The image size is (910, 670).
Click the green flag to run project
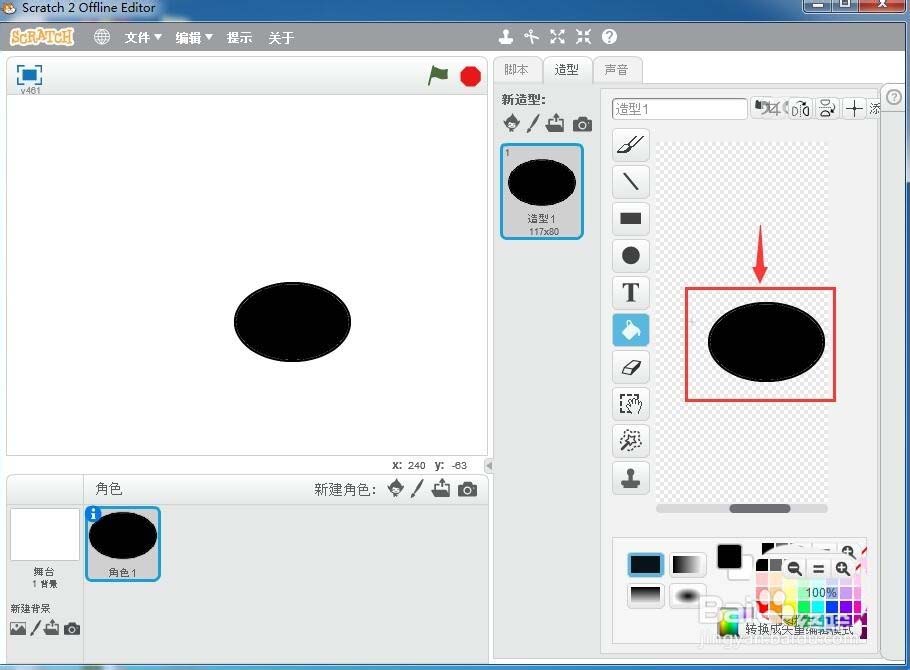(438, 75)
